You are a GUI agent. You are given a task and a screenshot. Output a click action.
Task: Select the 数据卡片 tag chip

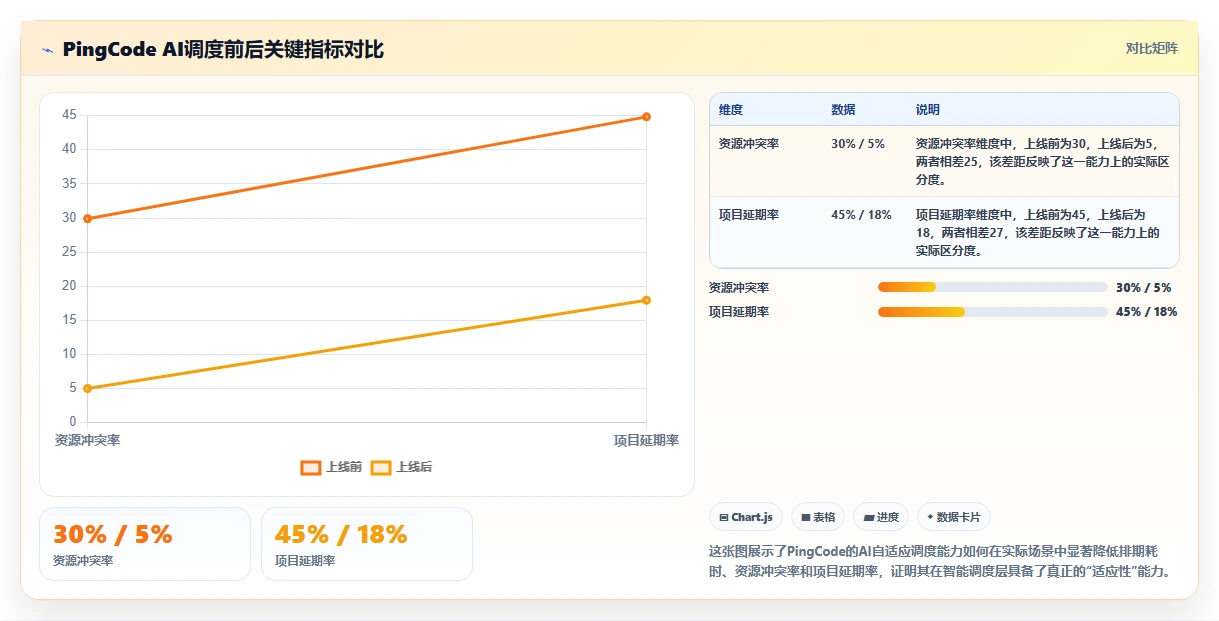click(954, 517)
